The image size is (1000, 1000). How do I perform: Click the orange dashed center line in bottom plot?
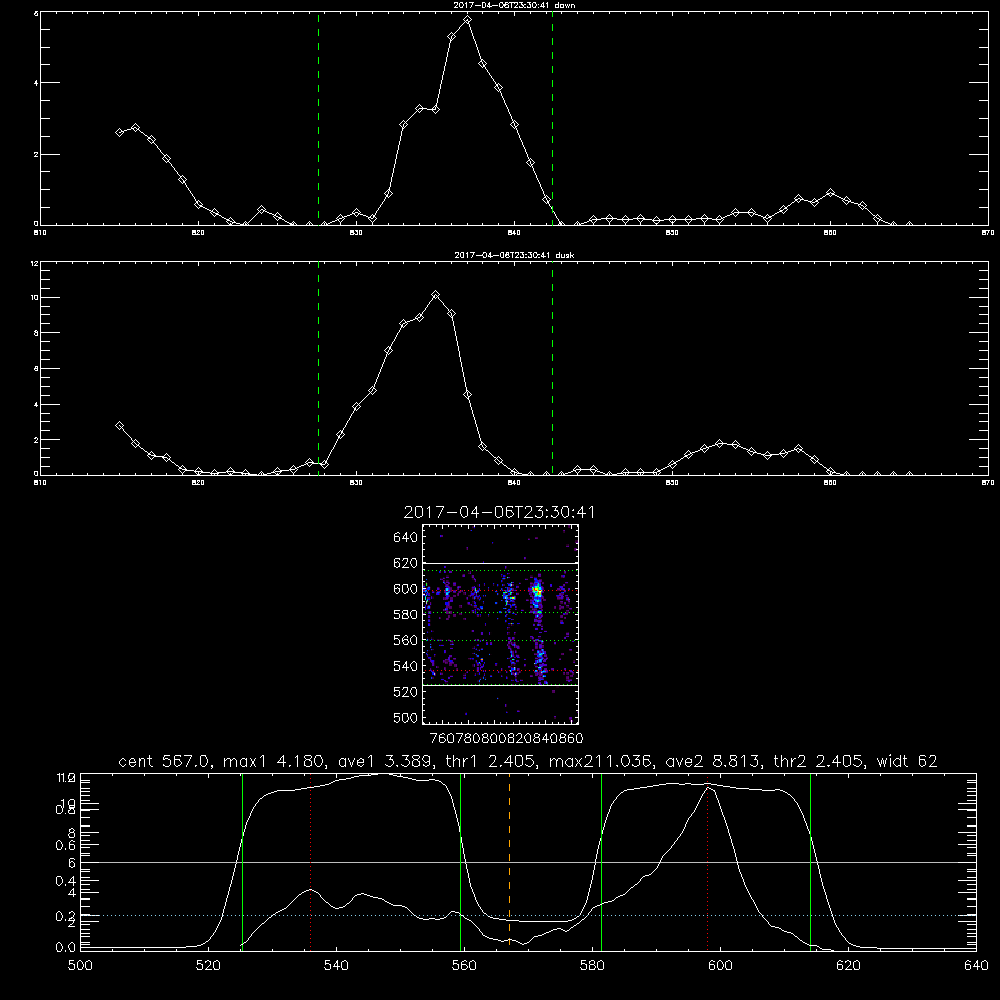tap(510, 861)
